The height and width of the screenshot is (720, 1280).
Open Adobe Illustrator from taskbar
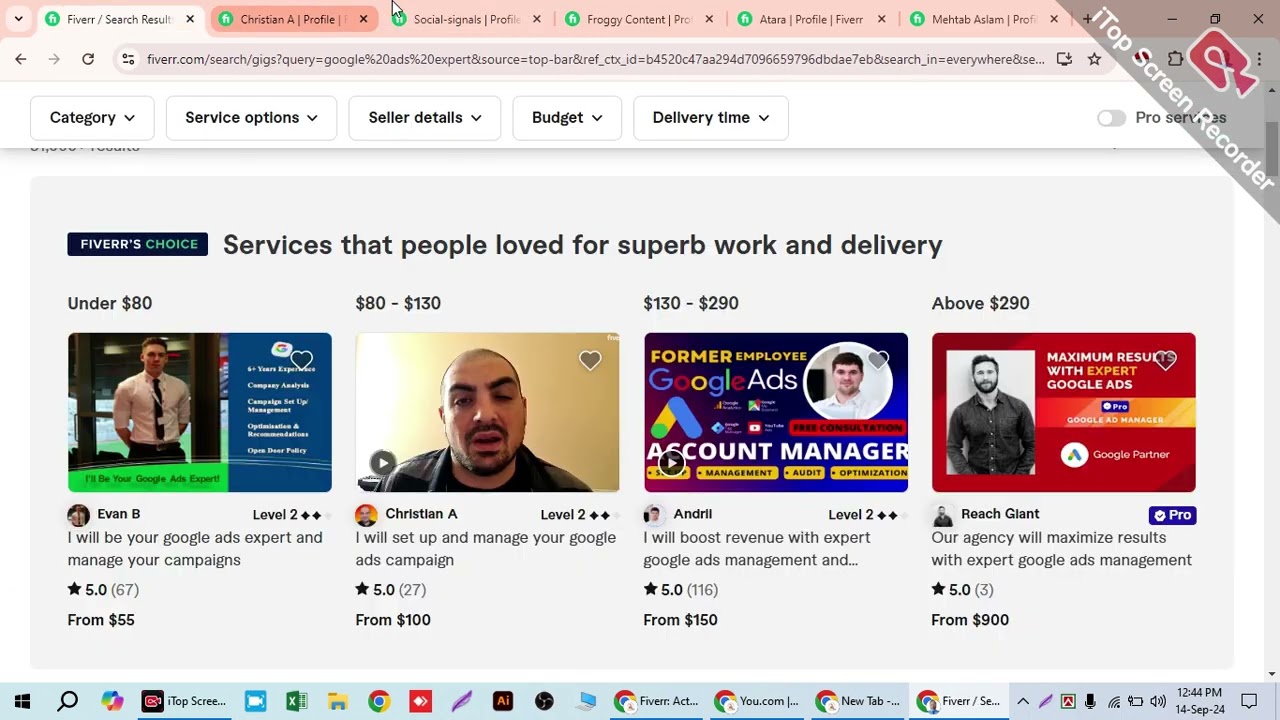[503, 701]
